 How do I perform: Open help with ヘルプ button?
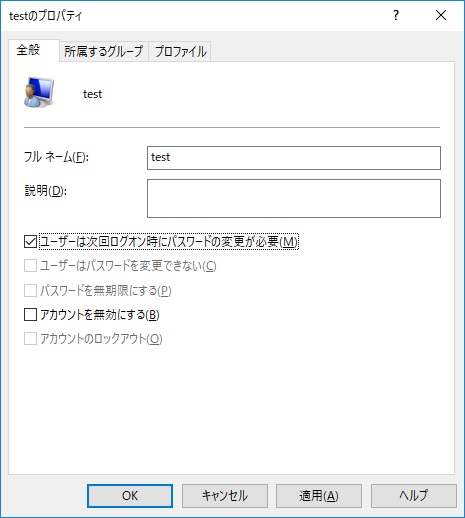tap(414, 496)
